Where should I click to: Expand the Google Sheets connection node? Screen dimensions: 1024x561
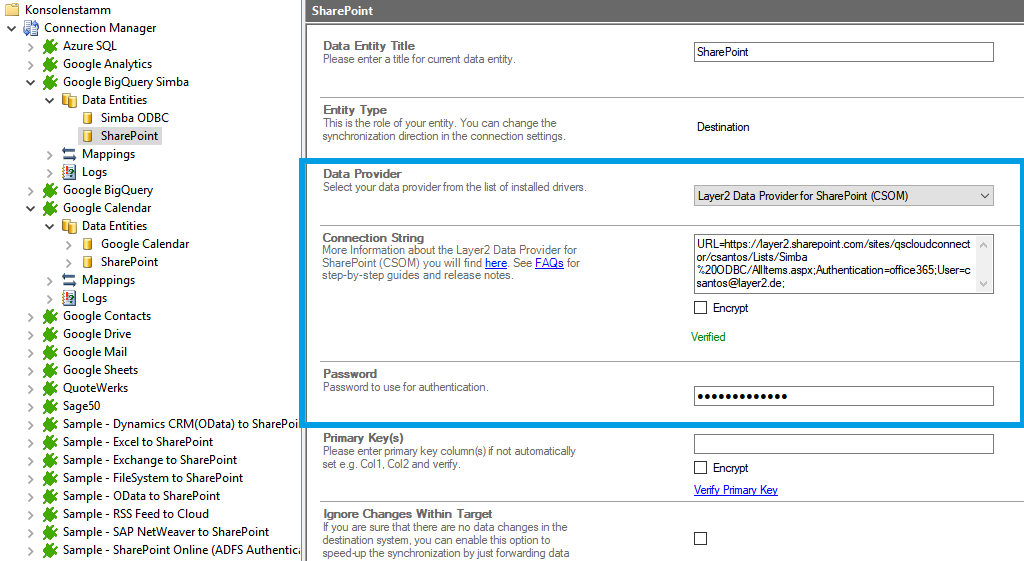[31, 370]
